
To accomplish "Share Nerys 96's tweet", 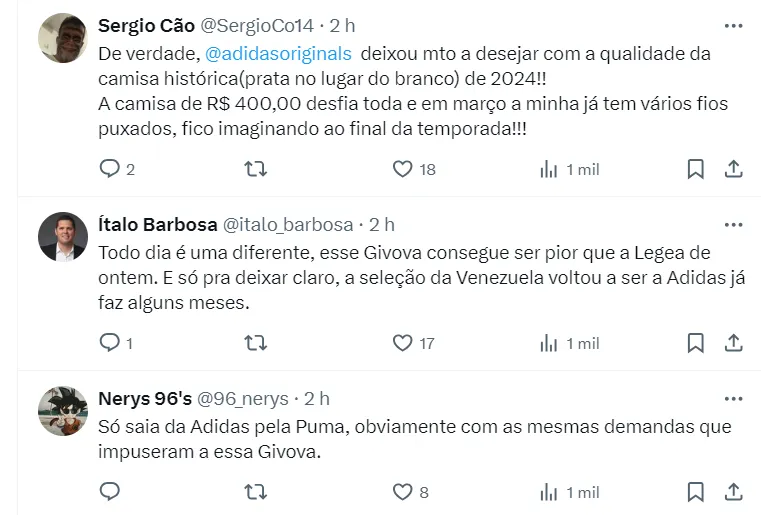I will [733, 491].
